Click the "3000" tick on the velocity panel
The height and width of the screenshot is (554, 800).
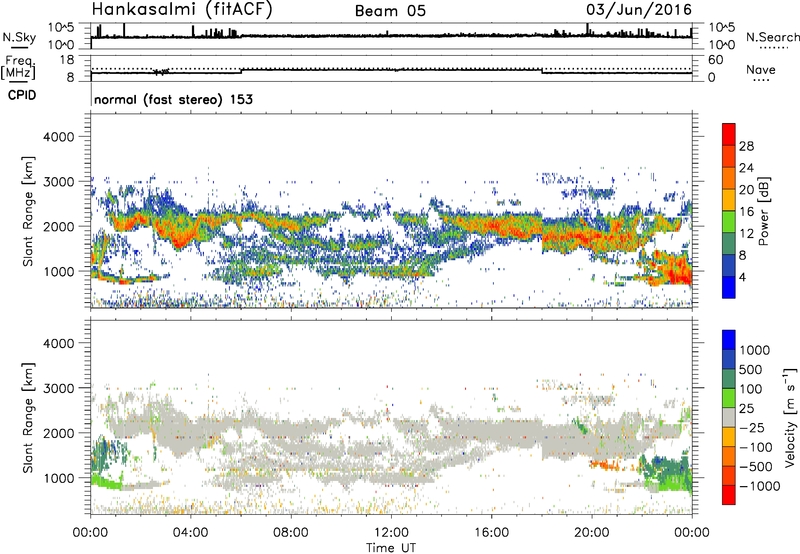[x=58, y=388]
